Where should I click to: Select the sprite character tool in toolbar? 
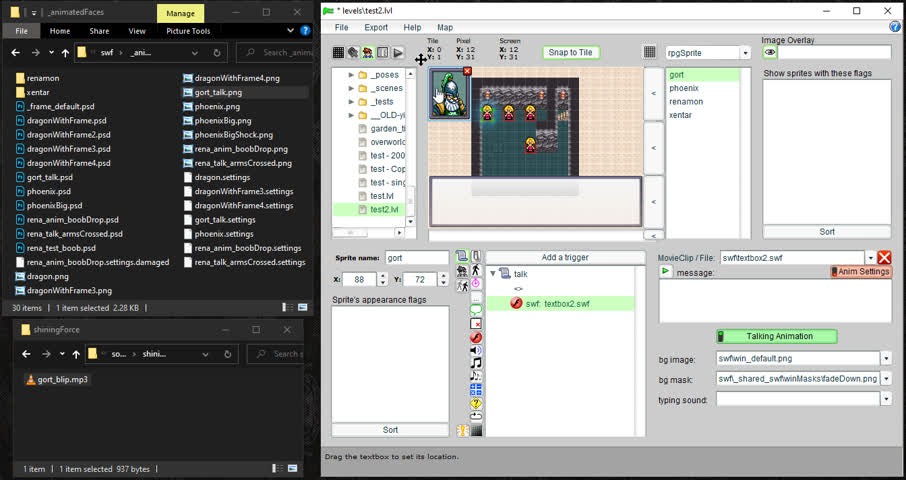pos(368,52)
